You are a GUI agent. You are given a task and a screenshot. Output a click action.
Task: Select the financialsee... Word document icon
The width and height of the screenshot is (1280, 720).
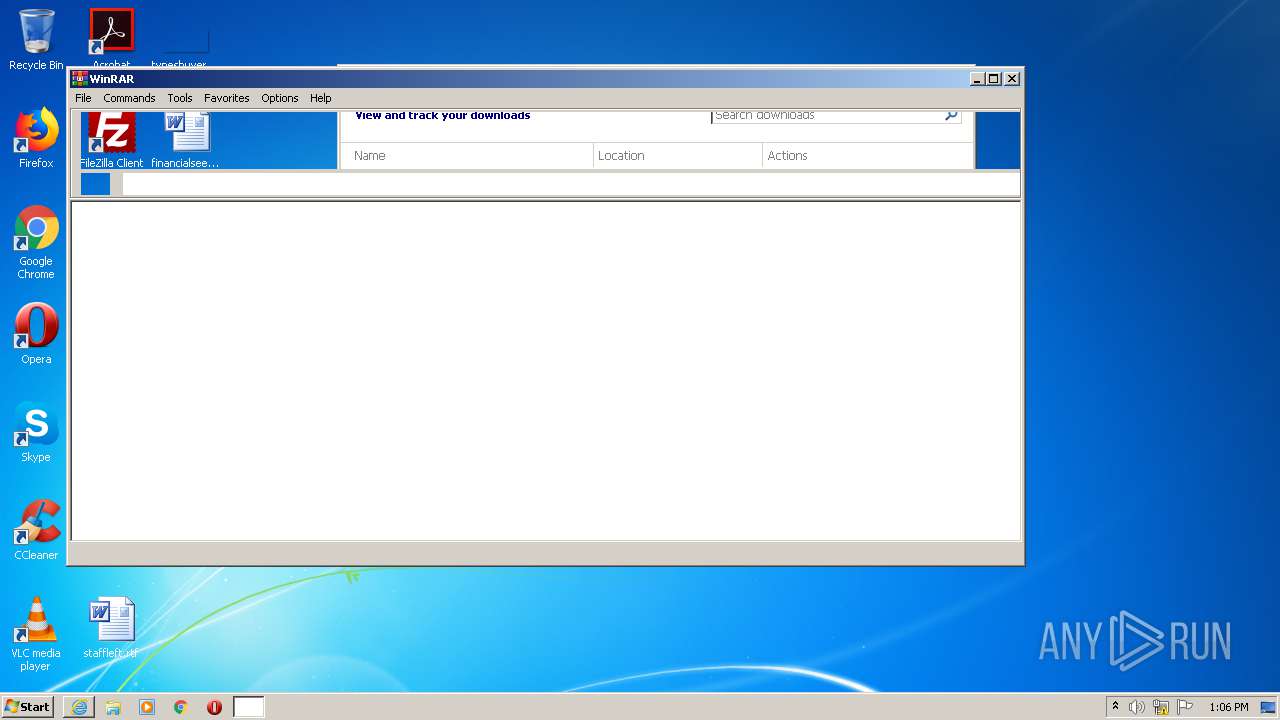186,140
